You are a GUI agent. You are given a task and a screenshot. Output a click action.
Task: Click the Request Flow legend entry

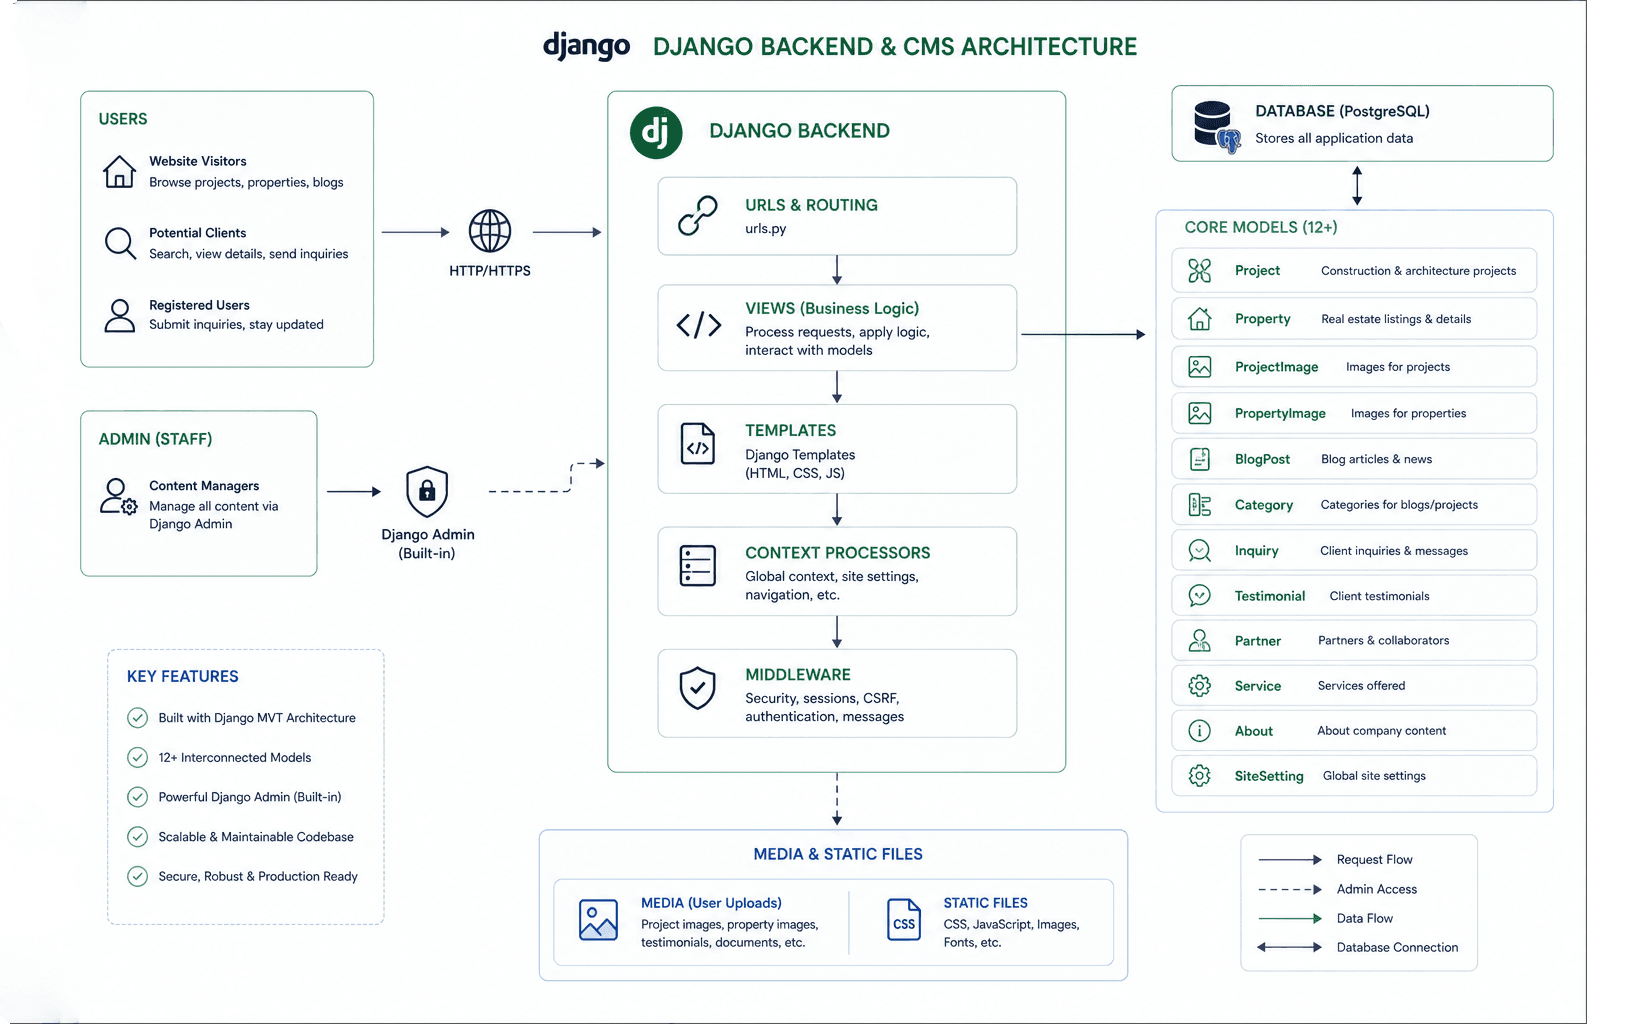[x=1336, y=860]
